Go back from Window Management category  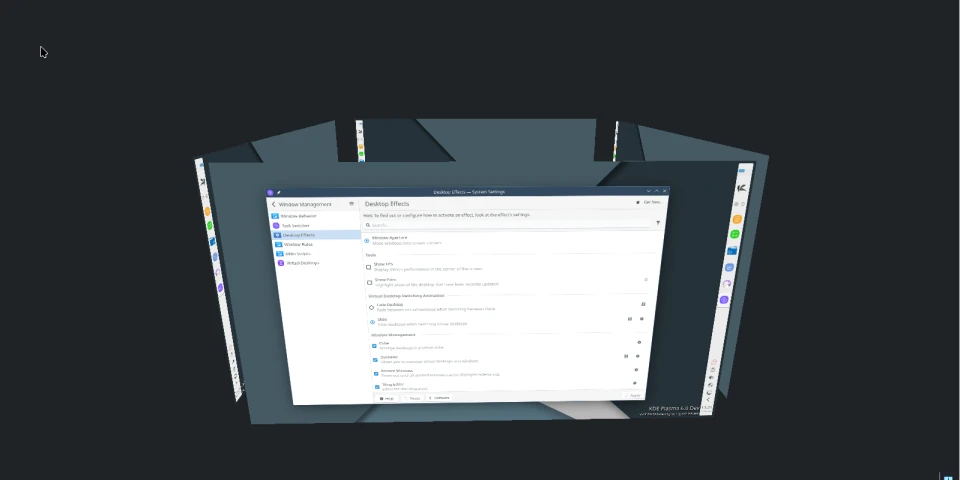tap(274, 204)
